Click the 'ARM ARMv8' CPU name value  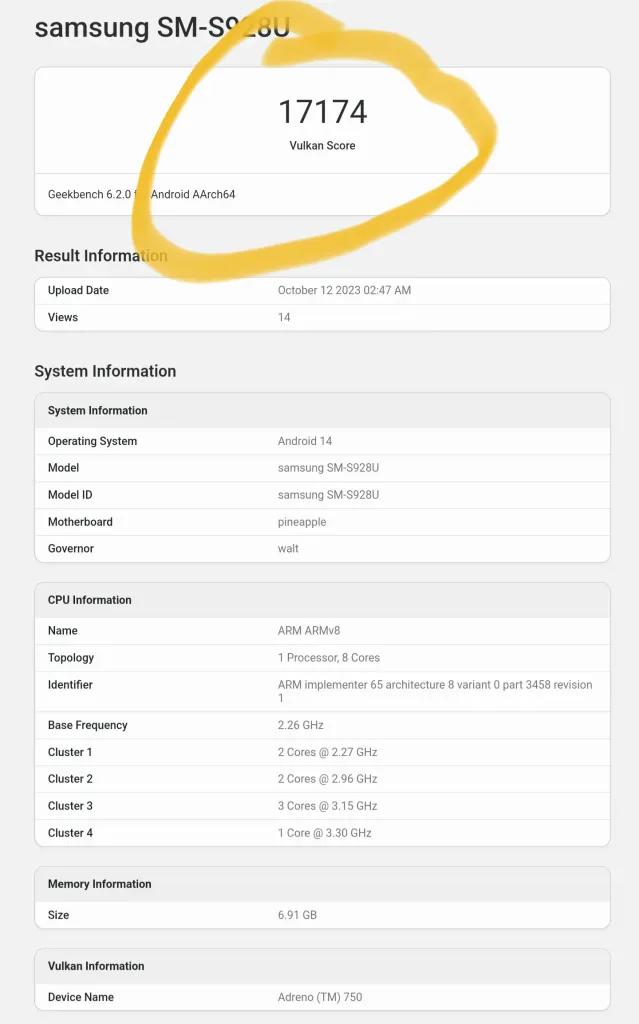point(309,631)
